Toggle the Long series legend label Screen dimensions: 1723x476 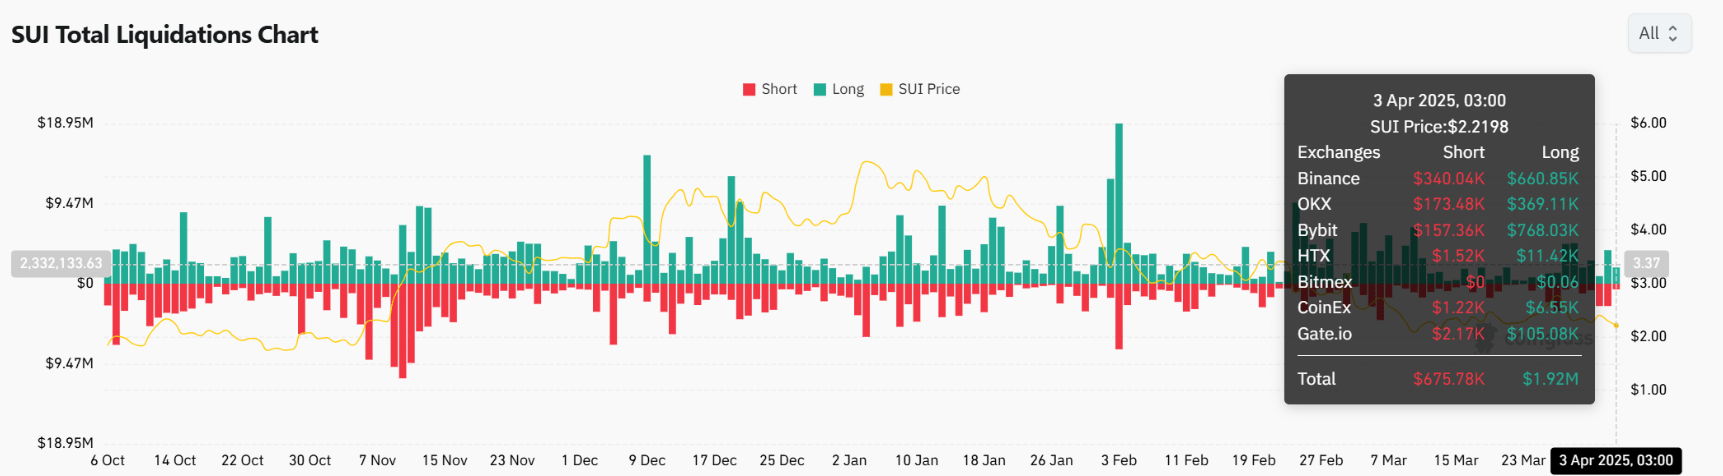[x=847, y=89]
